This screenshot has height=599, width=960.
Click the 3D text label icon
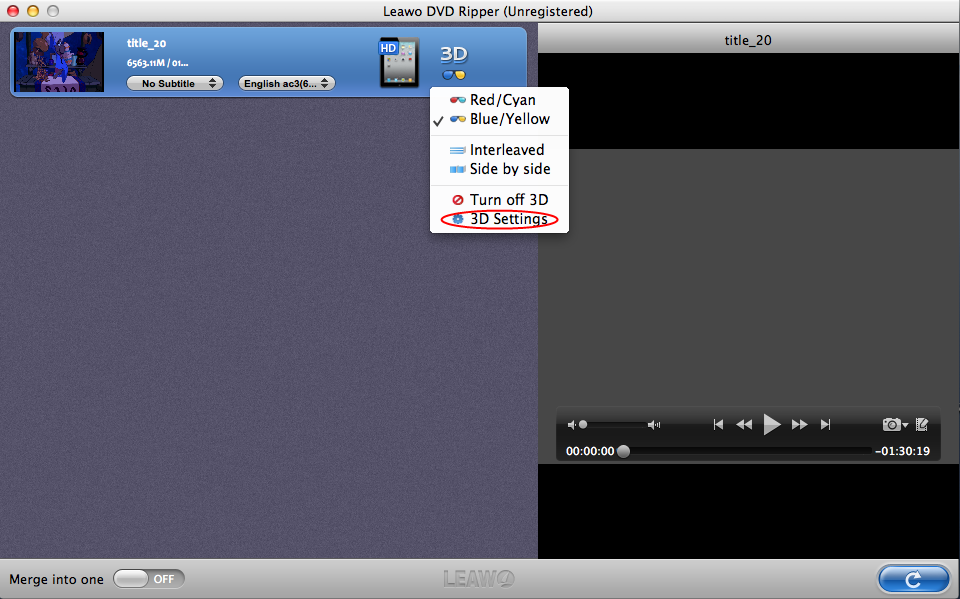454,55
